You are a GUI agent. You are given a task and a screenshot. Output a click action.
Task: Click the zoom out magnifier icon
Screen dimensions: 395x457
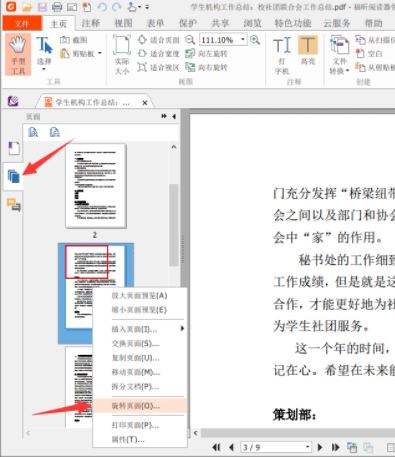coord(190,40)
